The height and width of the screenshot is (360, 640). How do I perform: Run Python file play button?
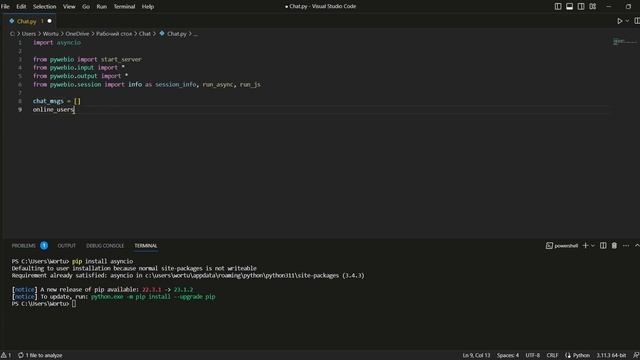[620, 21]
